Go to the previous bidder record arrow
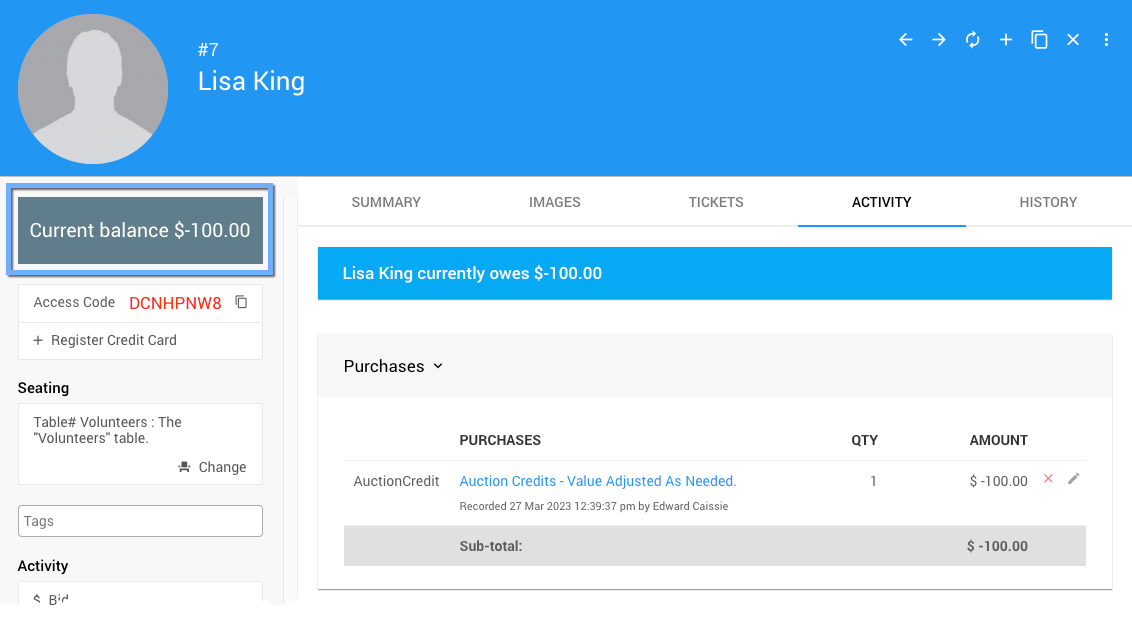Image resolution: width=1132 pixels, height=634 pixels. click(x=905, y=40)
